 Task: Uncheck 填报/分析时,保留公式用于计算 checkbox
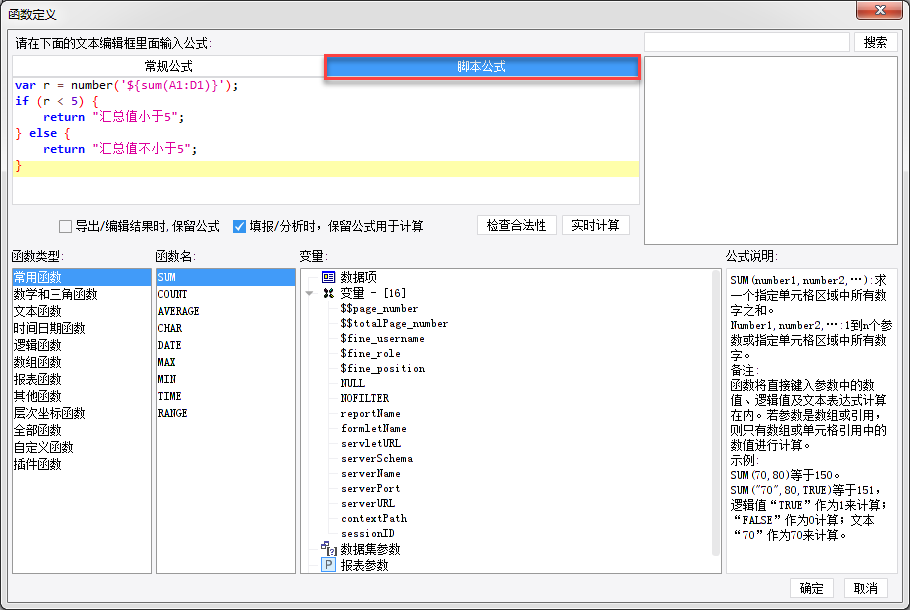[x=239, y=226]
